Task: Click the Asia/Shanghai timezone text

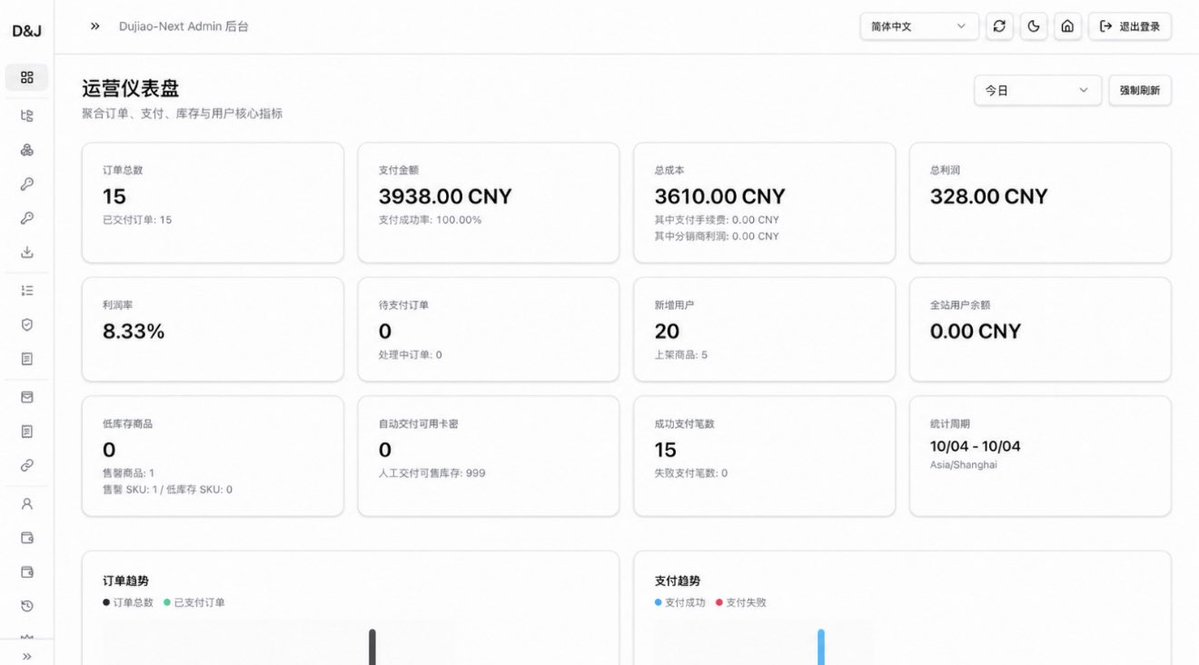Action: (x=963, y=465)
